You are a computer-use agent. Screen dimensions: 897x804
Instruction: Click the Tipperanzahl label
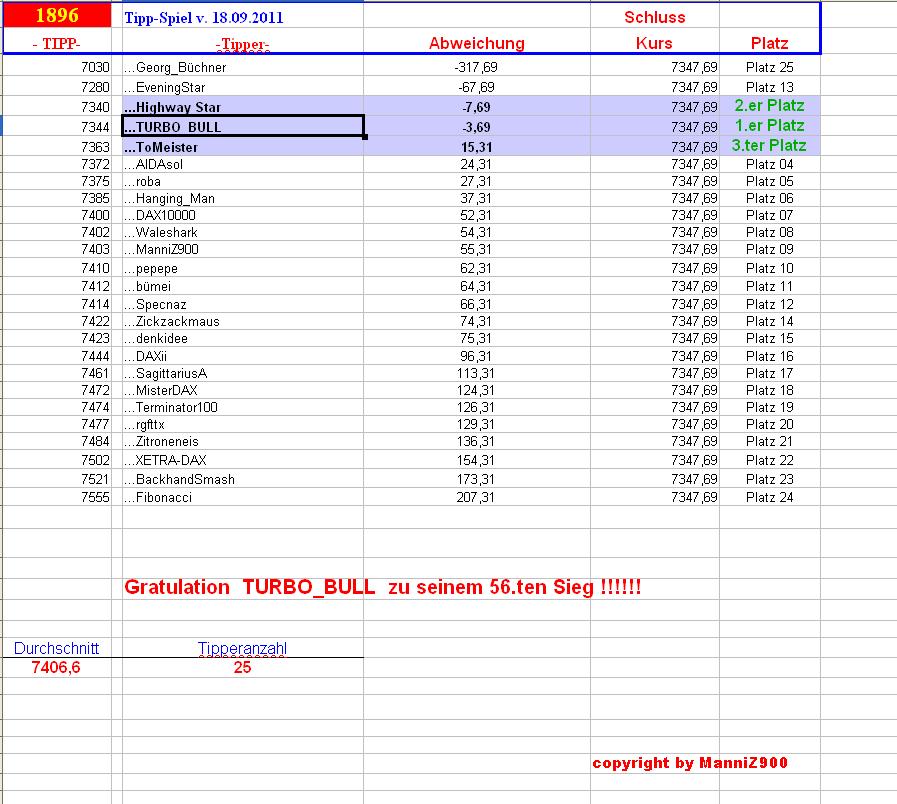[243, 648]
